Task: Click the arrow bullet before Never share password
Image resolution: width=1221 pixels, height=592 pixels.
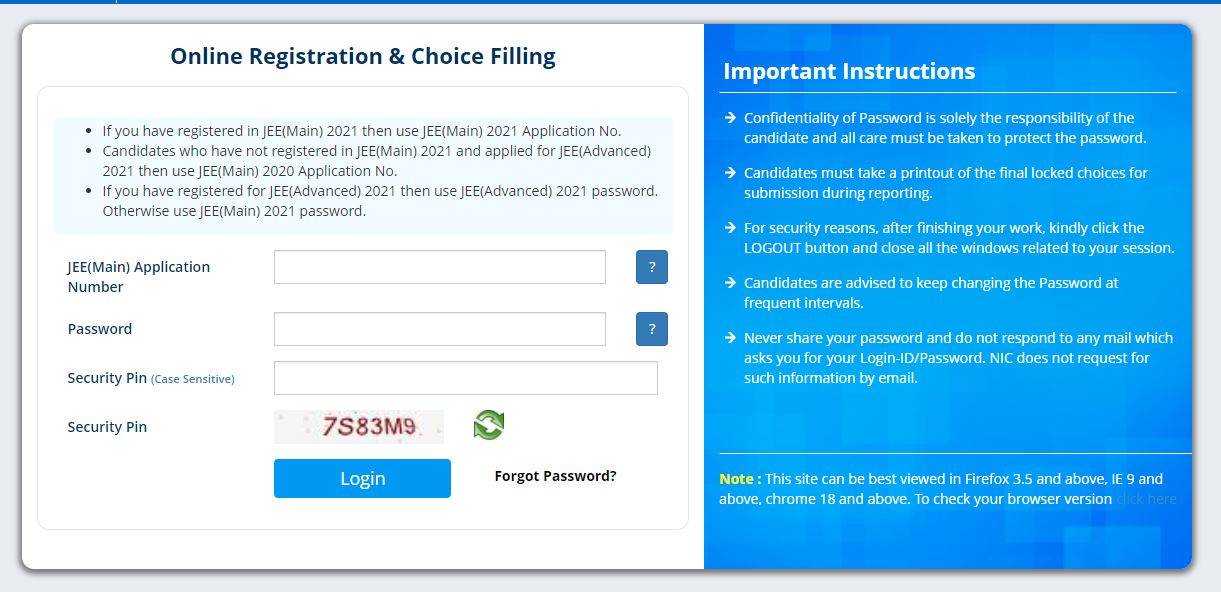Action: 731,338
